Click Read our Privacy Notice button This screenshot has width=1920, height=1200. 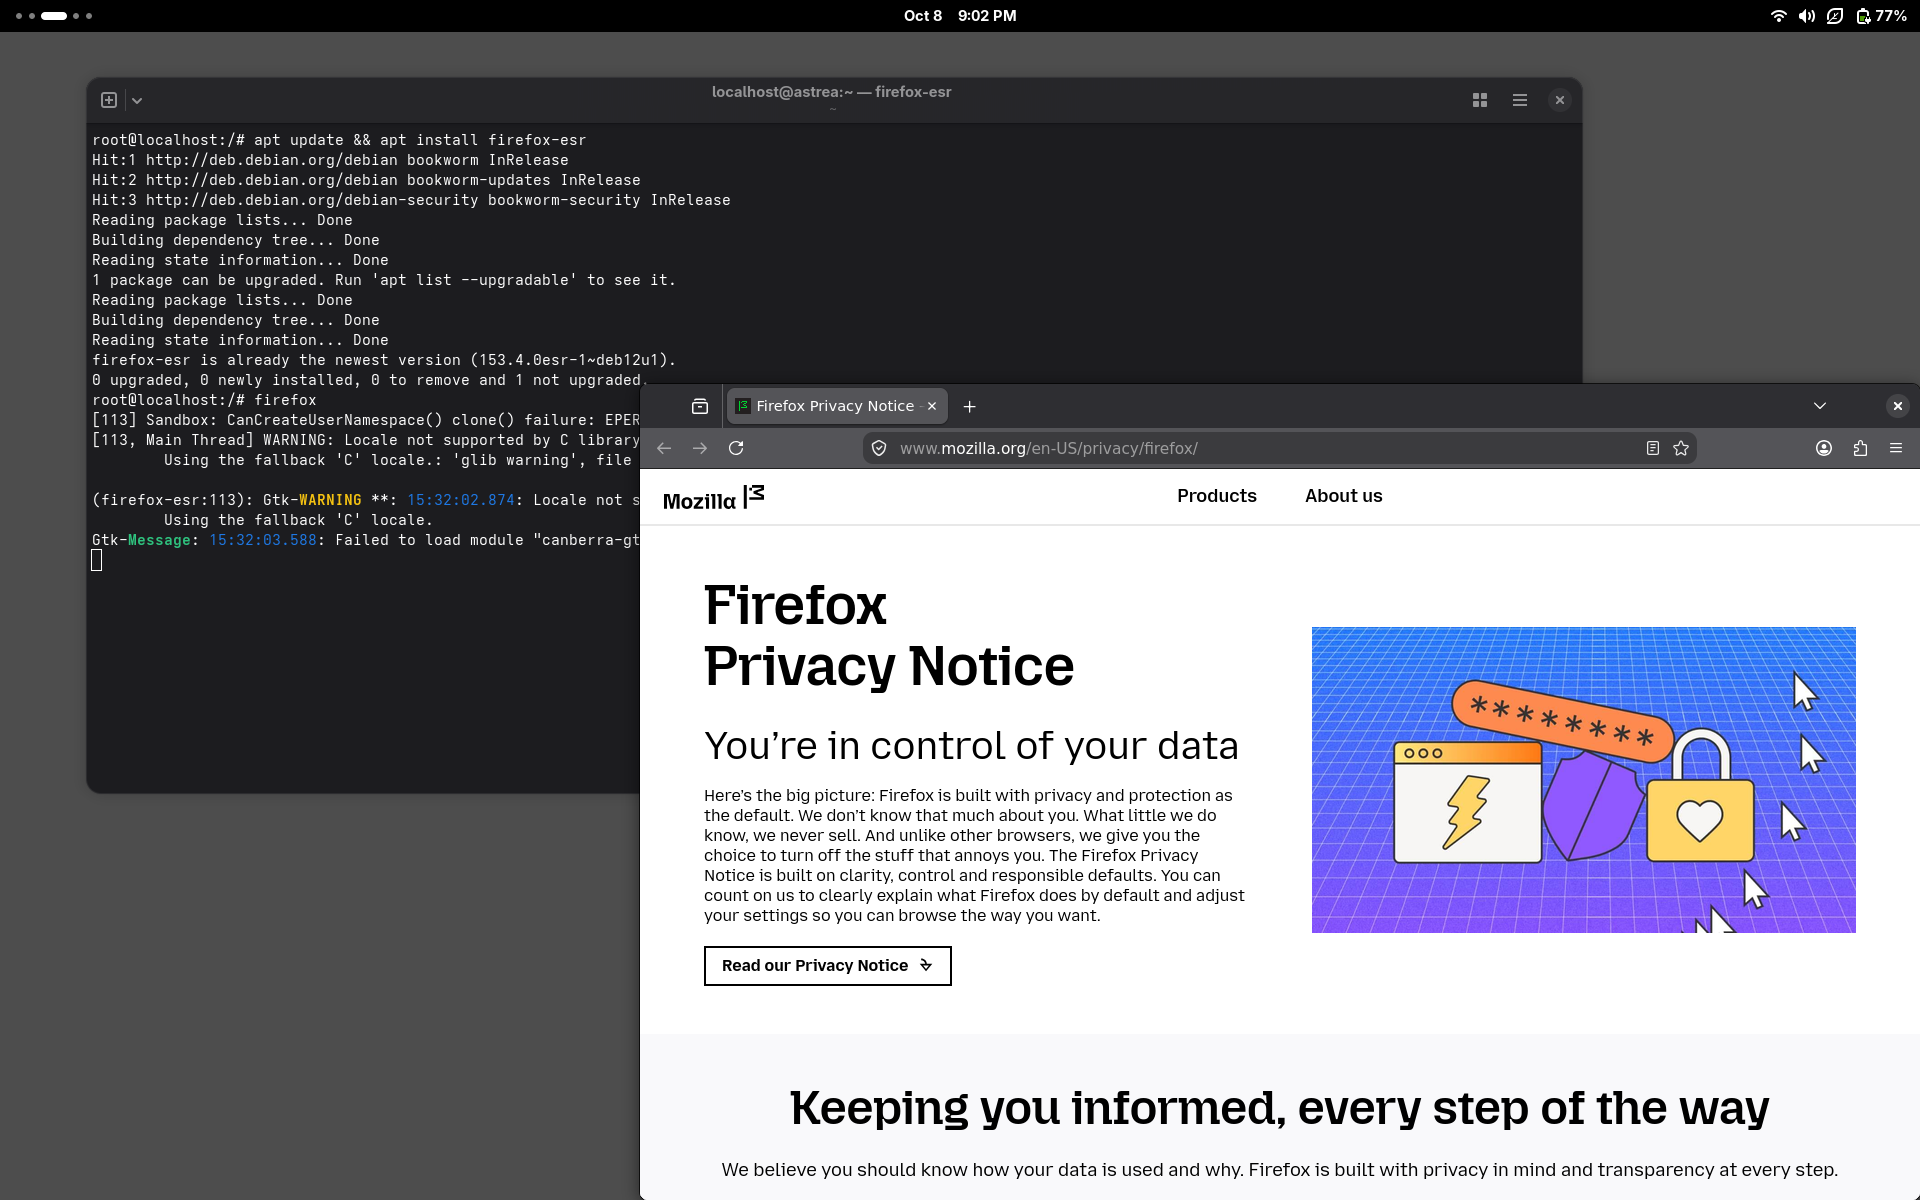tap(828, 966)
